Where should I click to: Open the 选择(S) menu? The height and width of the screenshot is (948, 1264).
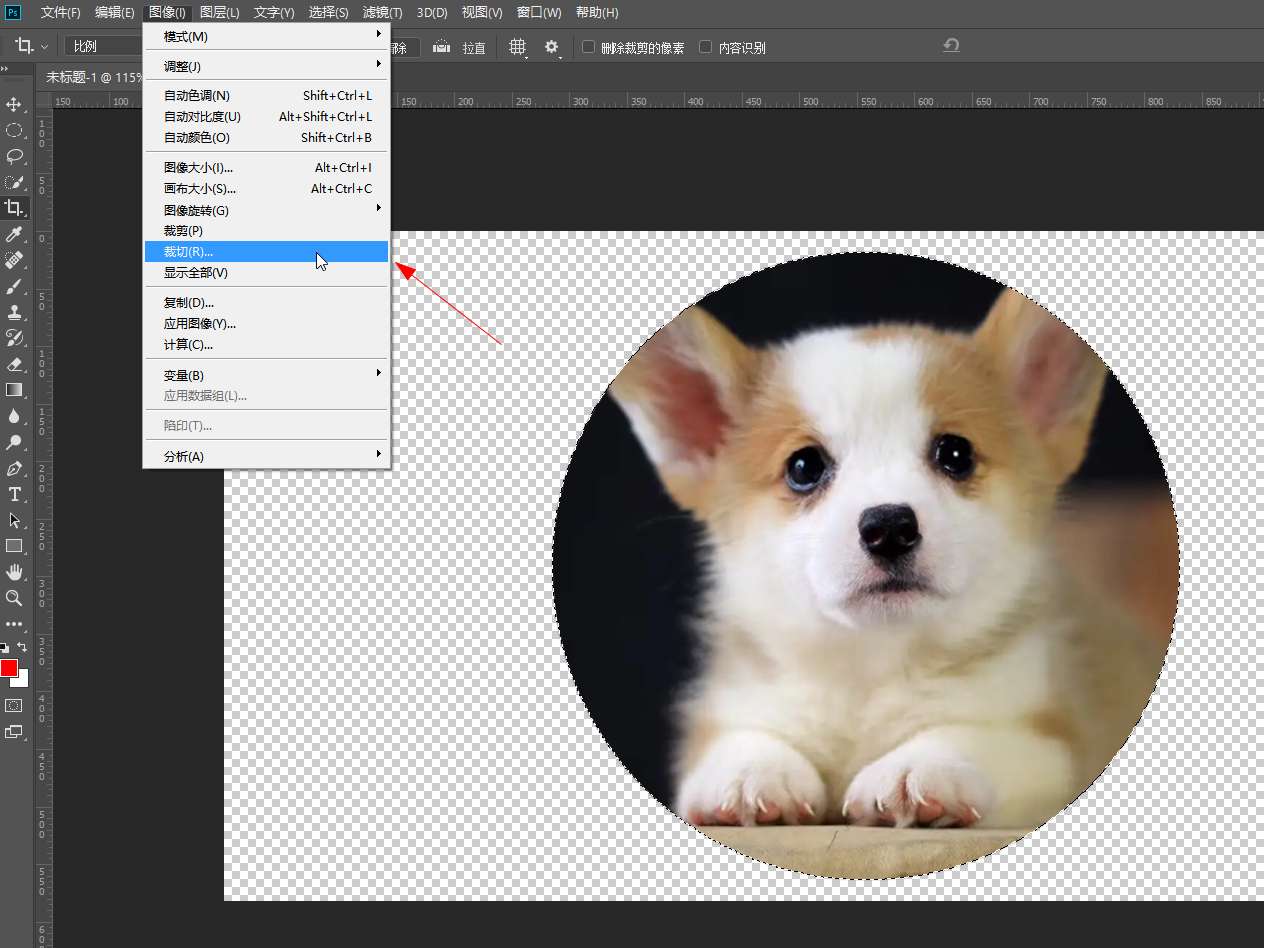(329, 12)
